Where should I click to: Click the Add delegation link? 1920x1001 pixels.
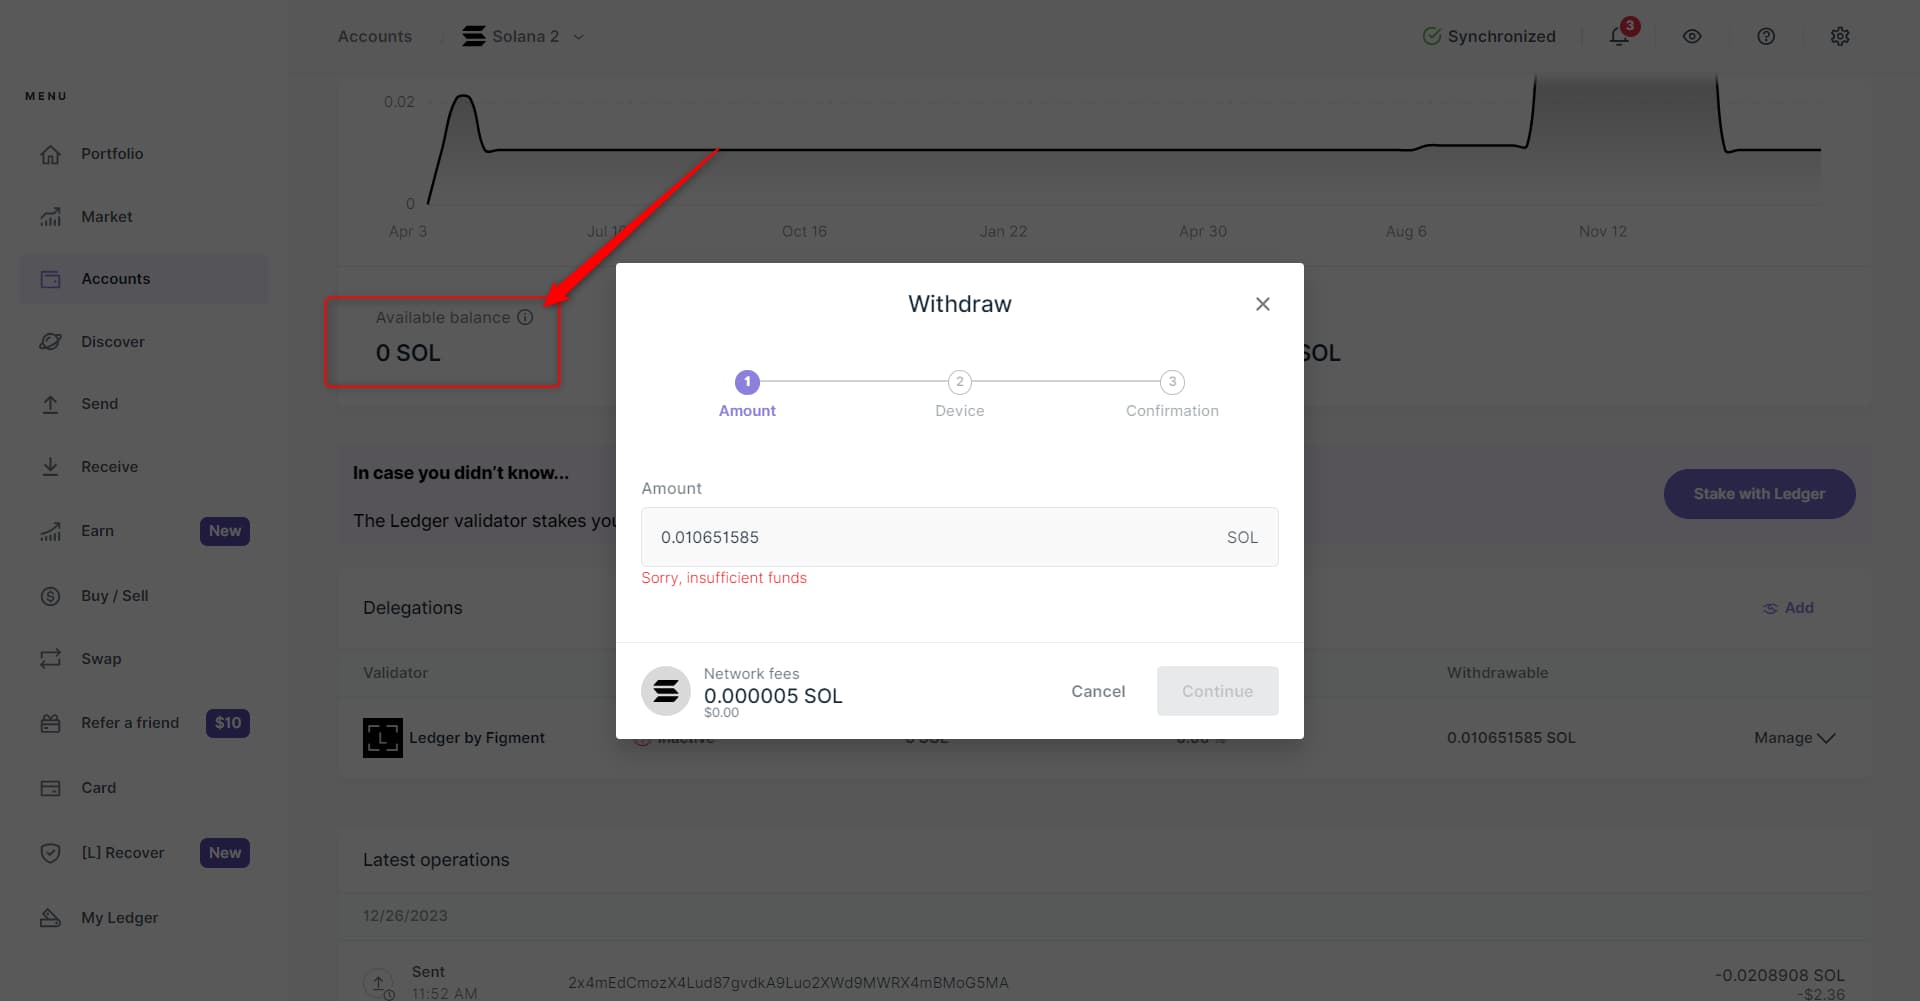pos(1788,608)
